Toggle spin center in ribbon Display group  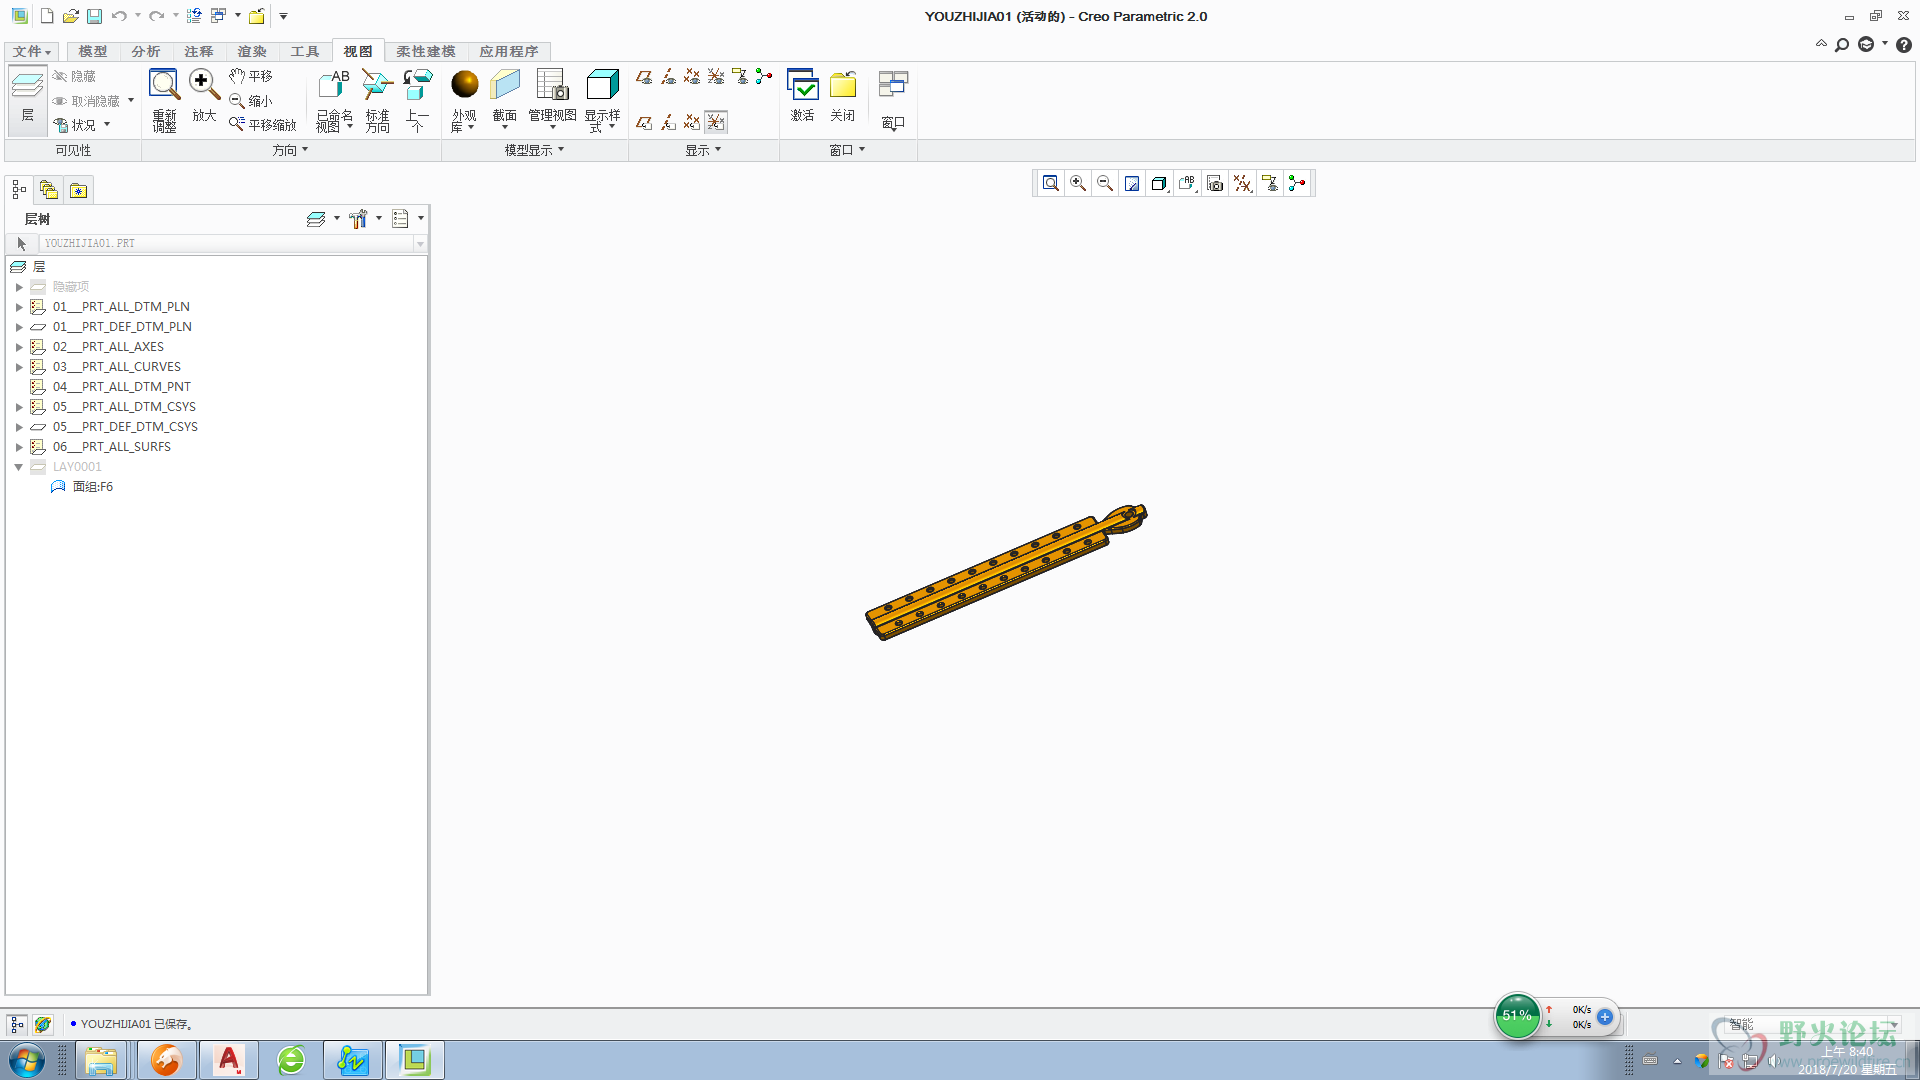[764, 77]
